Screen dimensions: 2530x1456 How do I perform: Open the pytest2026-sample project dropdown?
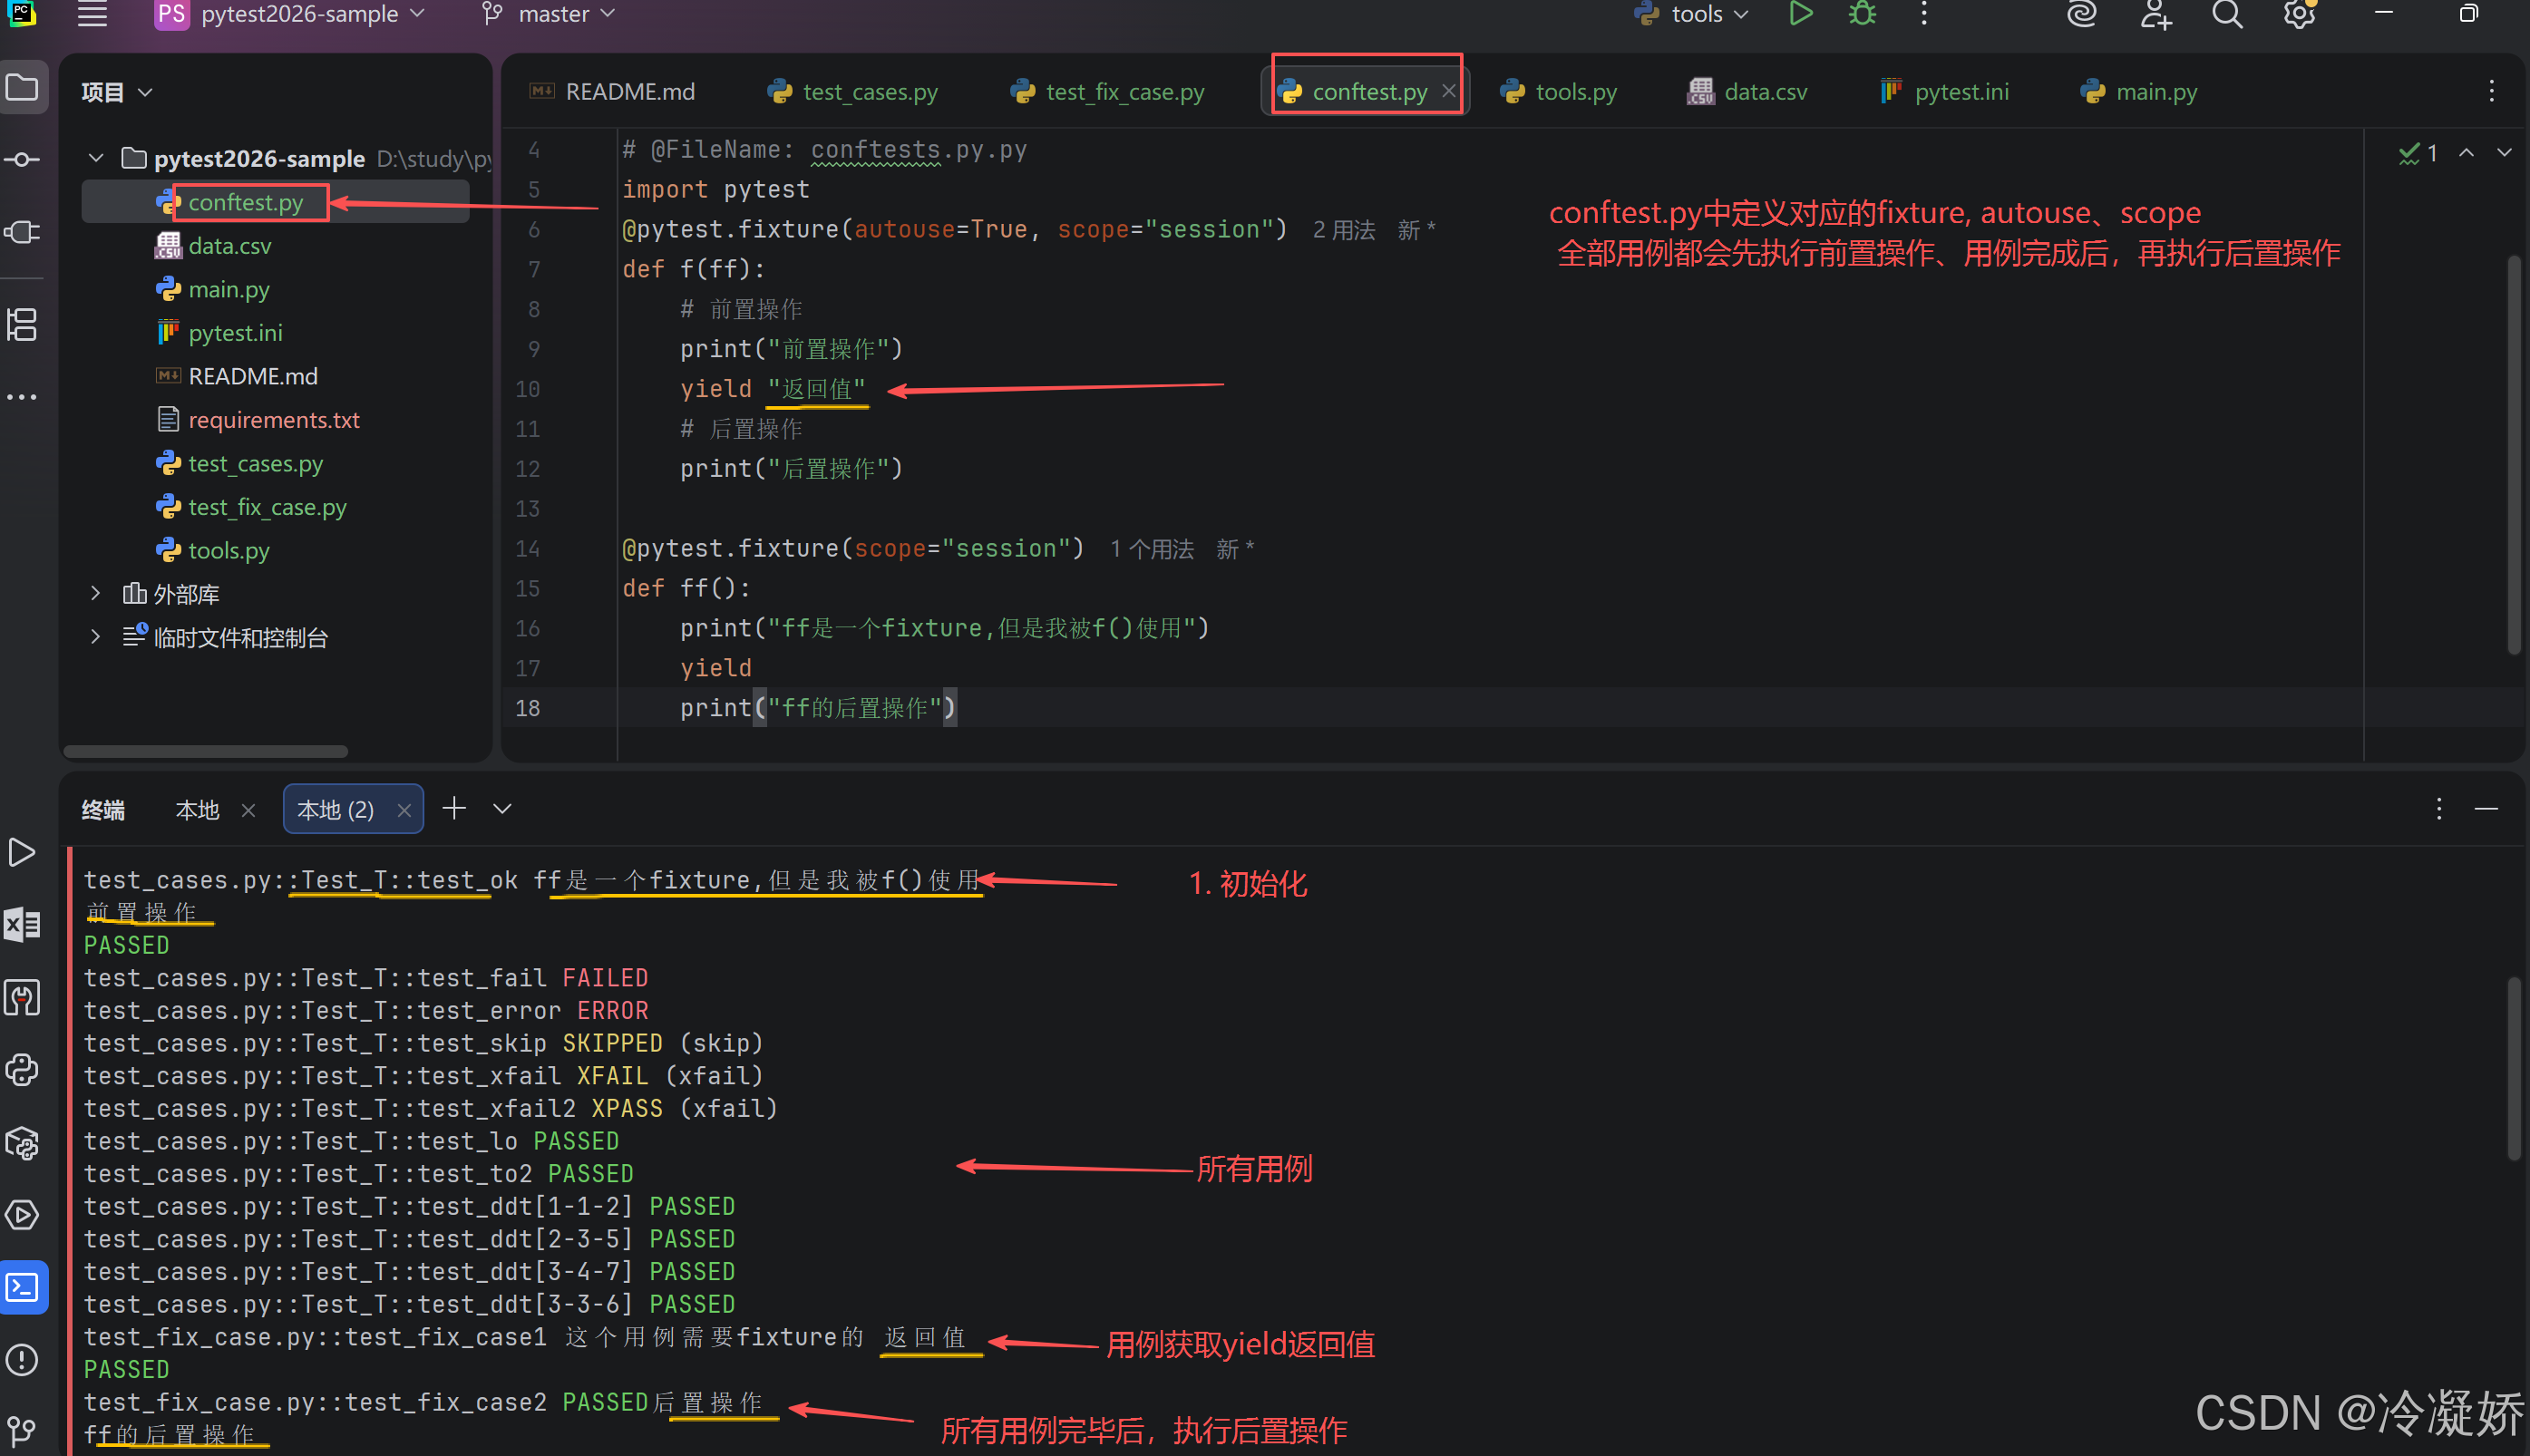click(291, 14)
